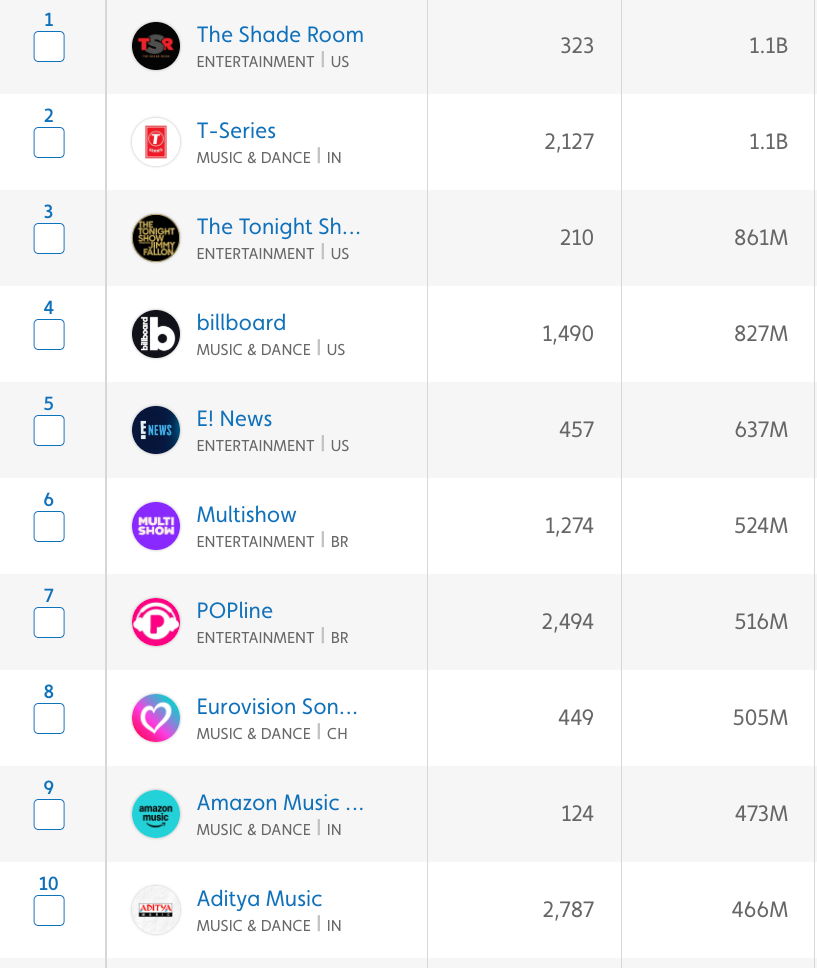Image resolution: width=817 pixels, height=968 pixels.
Task: Click the POPline name link
Action: pyautogui.click(x=234, y=611)
